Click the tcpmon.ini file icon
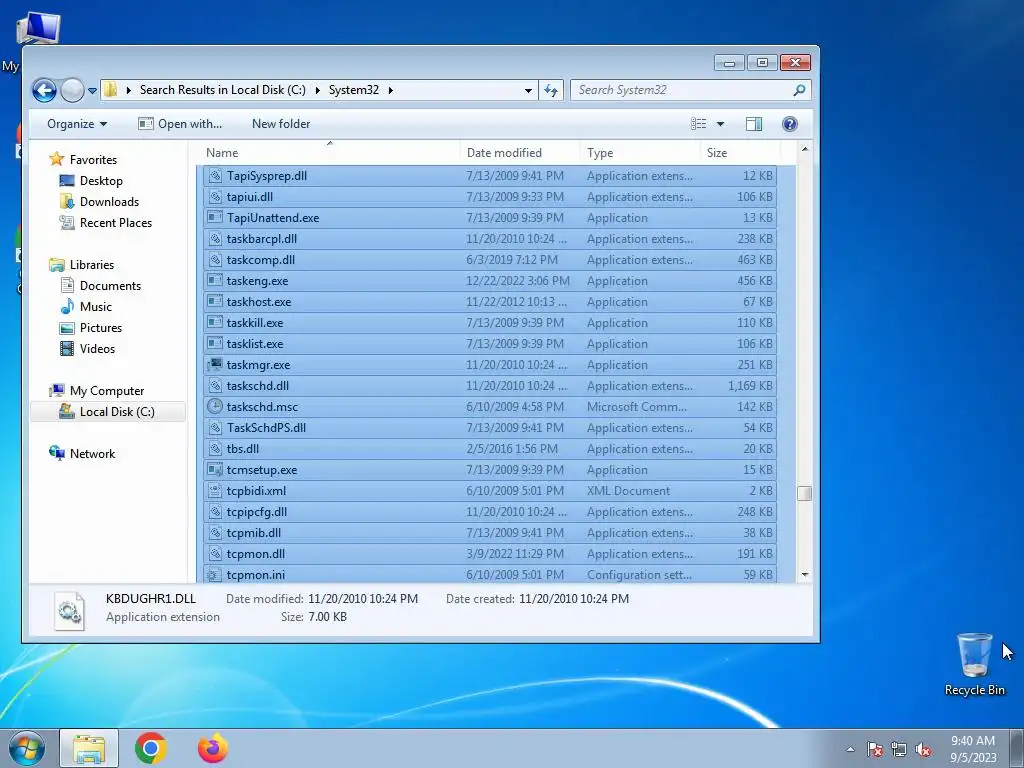 [214, 575]
